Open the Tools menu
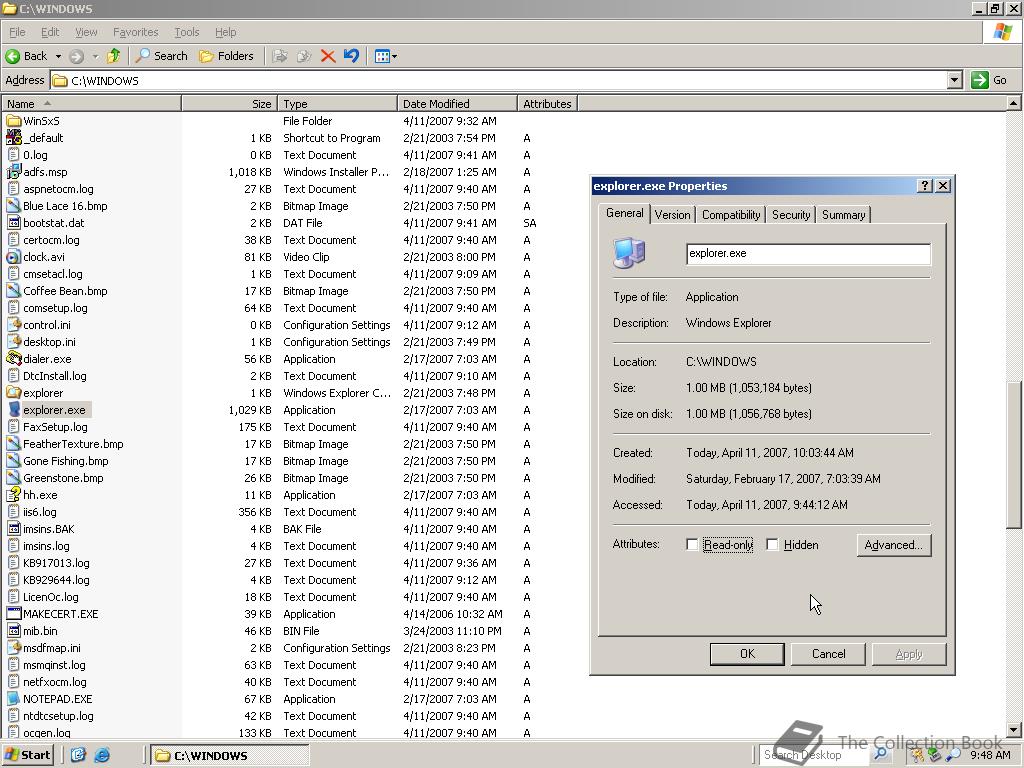Viewport: 1024px width, 768px height. [186, 32]
